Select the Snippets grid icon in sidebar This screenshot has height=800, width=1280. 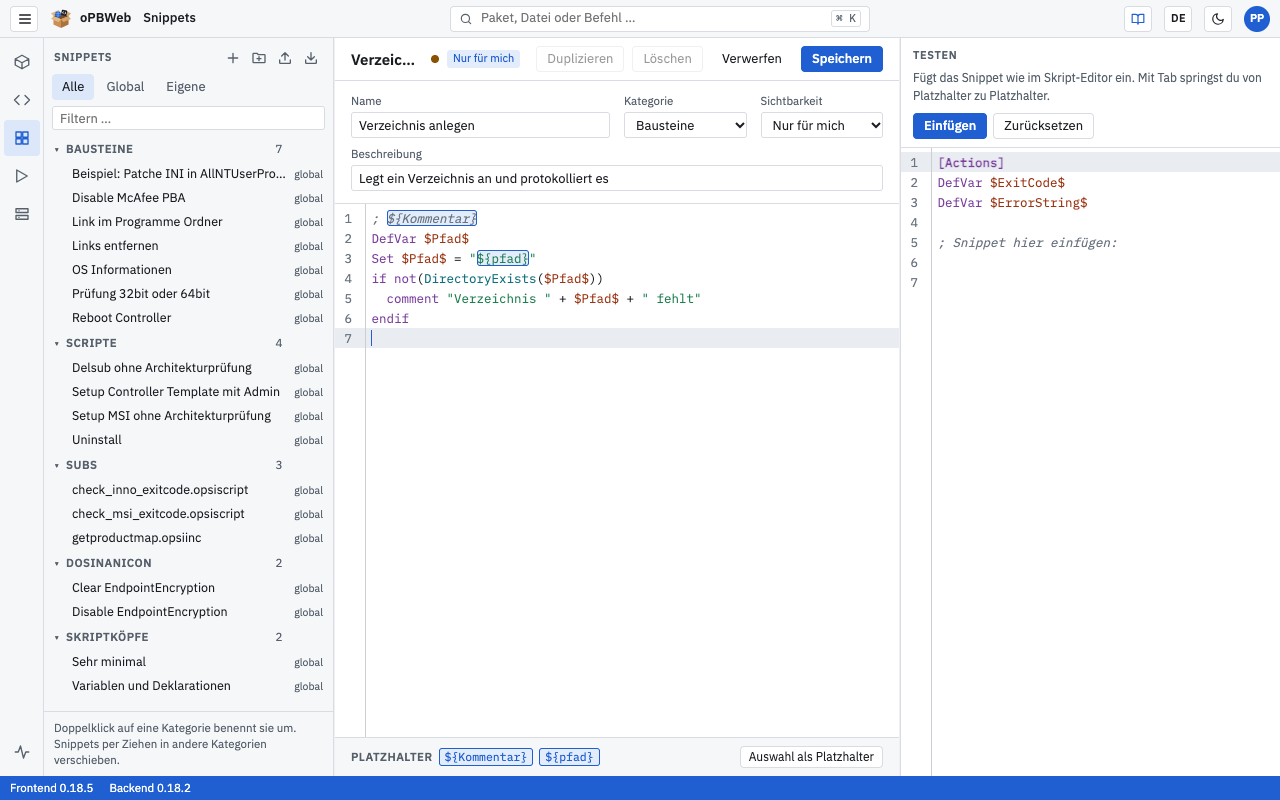[x=22, y=138]
